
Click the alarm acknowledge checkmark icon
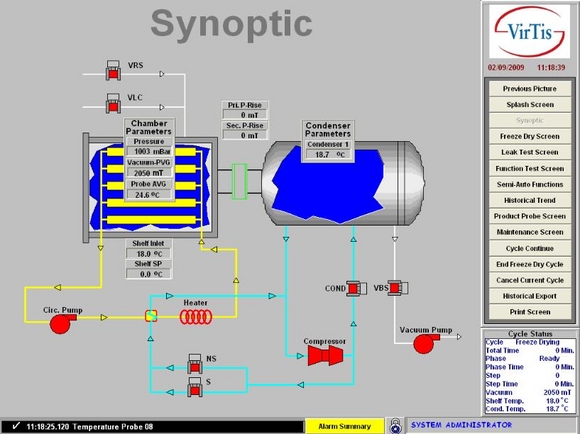point(16,426)
